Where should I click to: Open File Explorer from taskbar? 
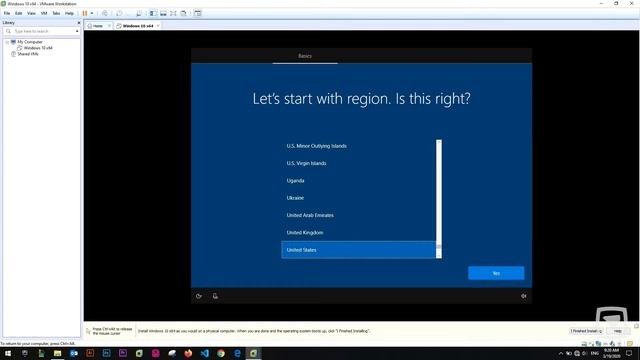tap(58, 353)
